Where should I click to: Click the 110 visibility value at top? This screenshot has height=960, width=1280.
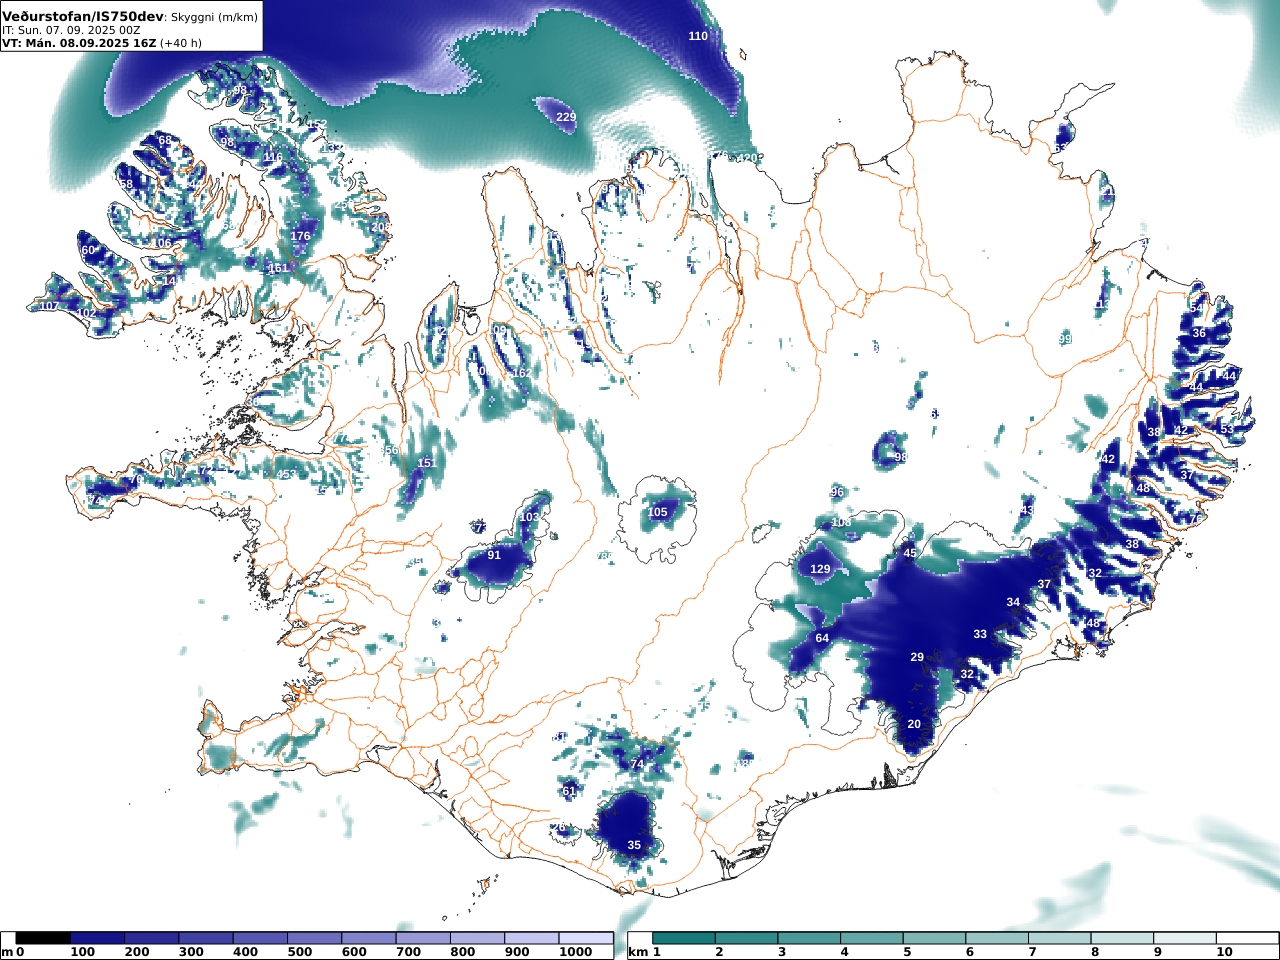[x=698, y=36]
